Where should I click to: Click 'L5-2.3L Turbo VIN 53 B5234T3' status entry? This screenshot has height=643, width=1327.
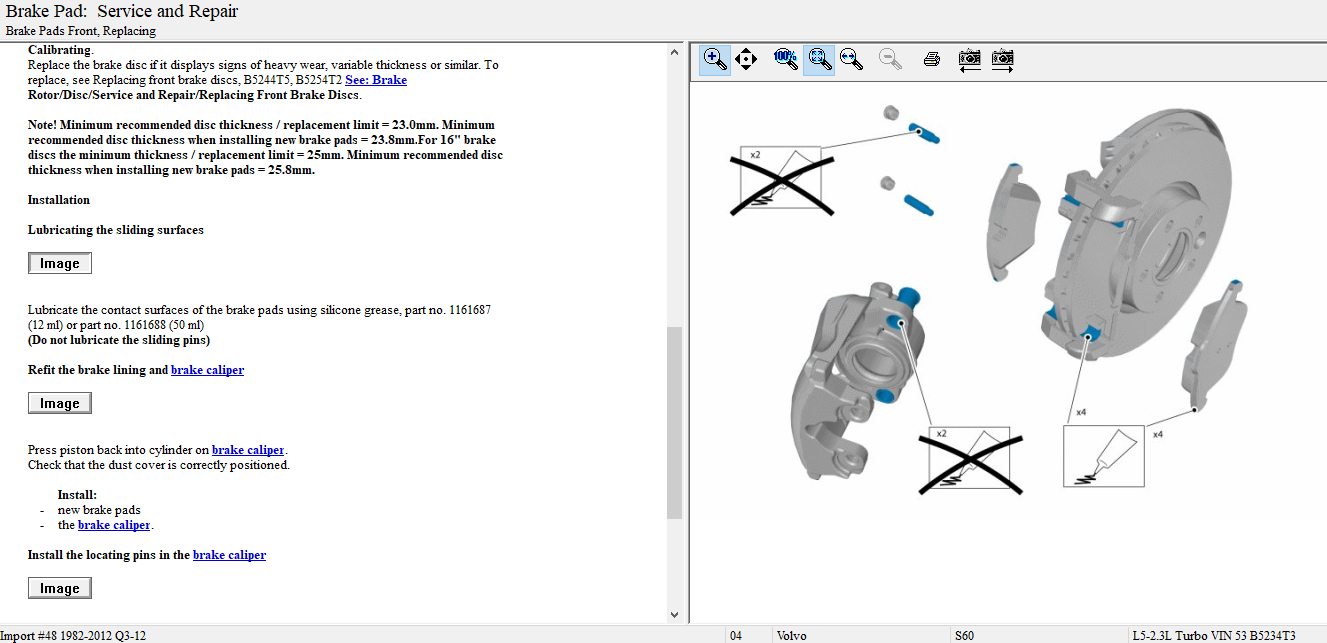tap(1214, 635)
